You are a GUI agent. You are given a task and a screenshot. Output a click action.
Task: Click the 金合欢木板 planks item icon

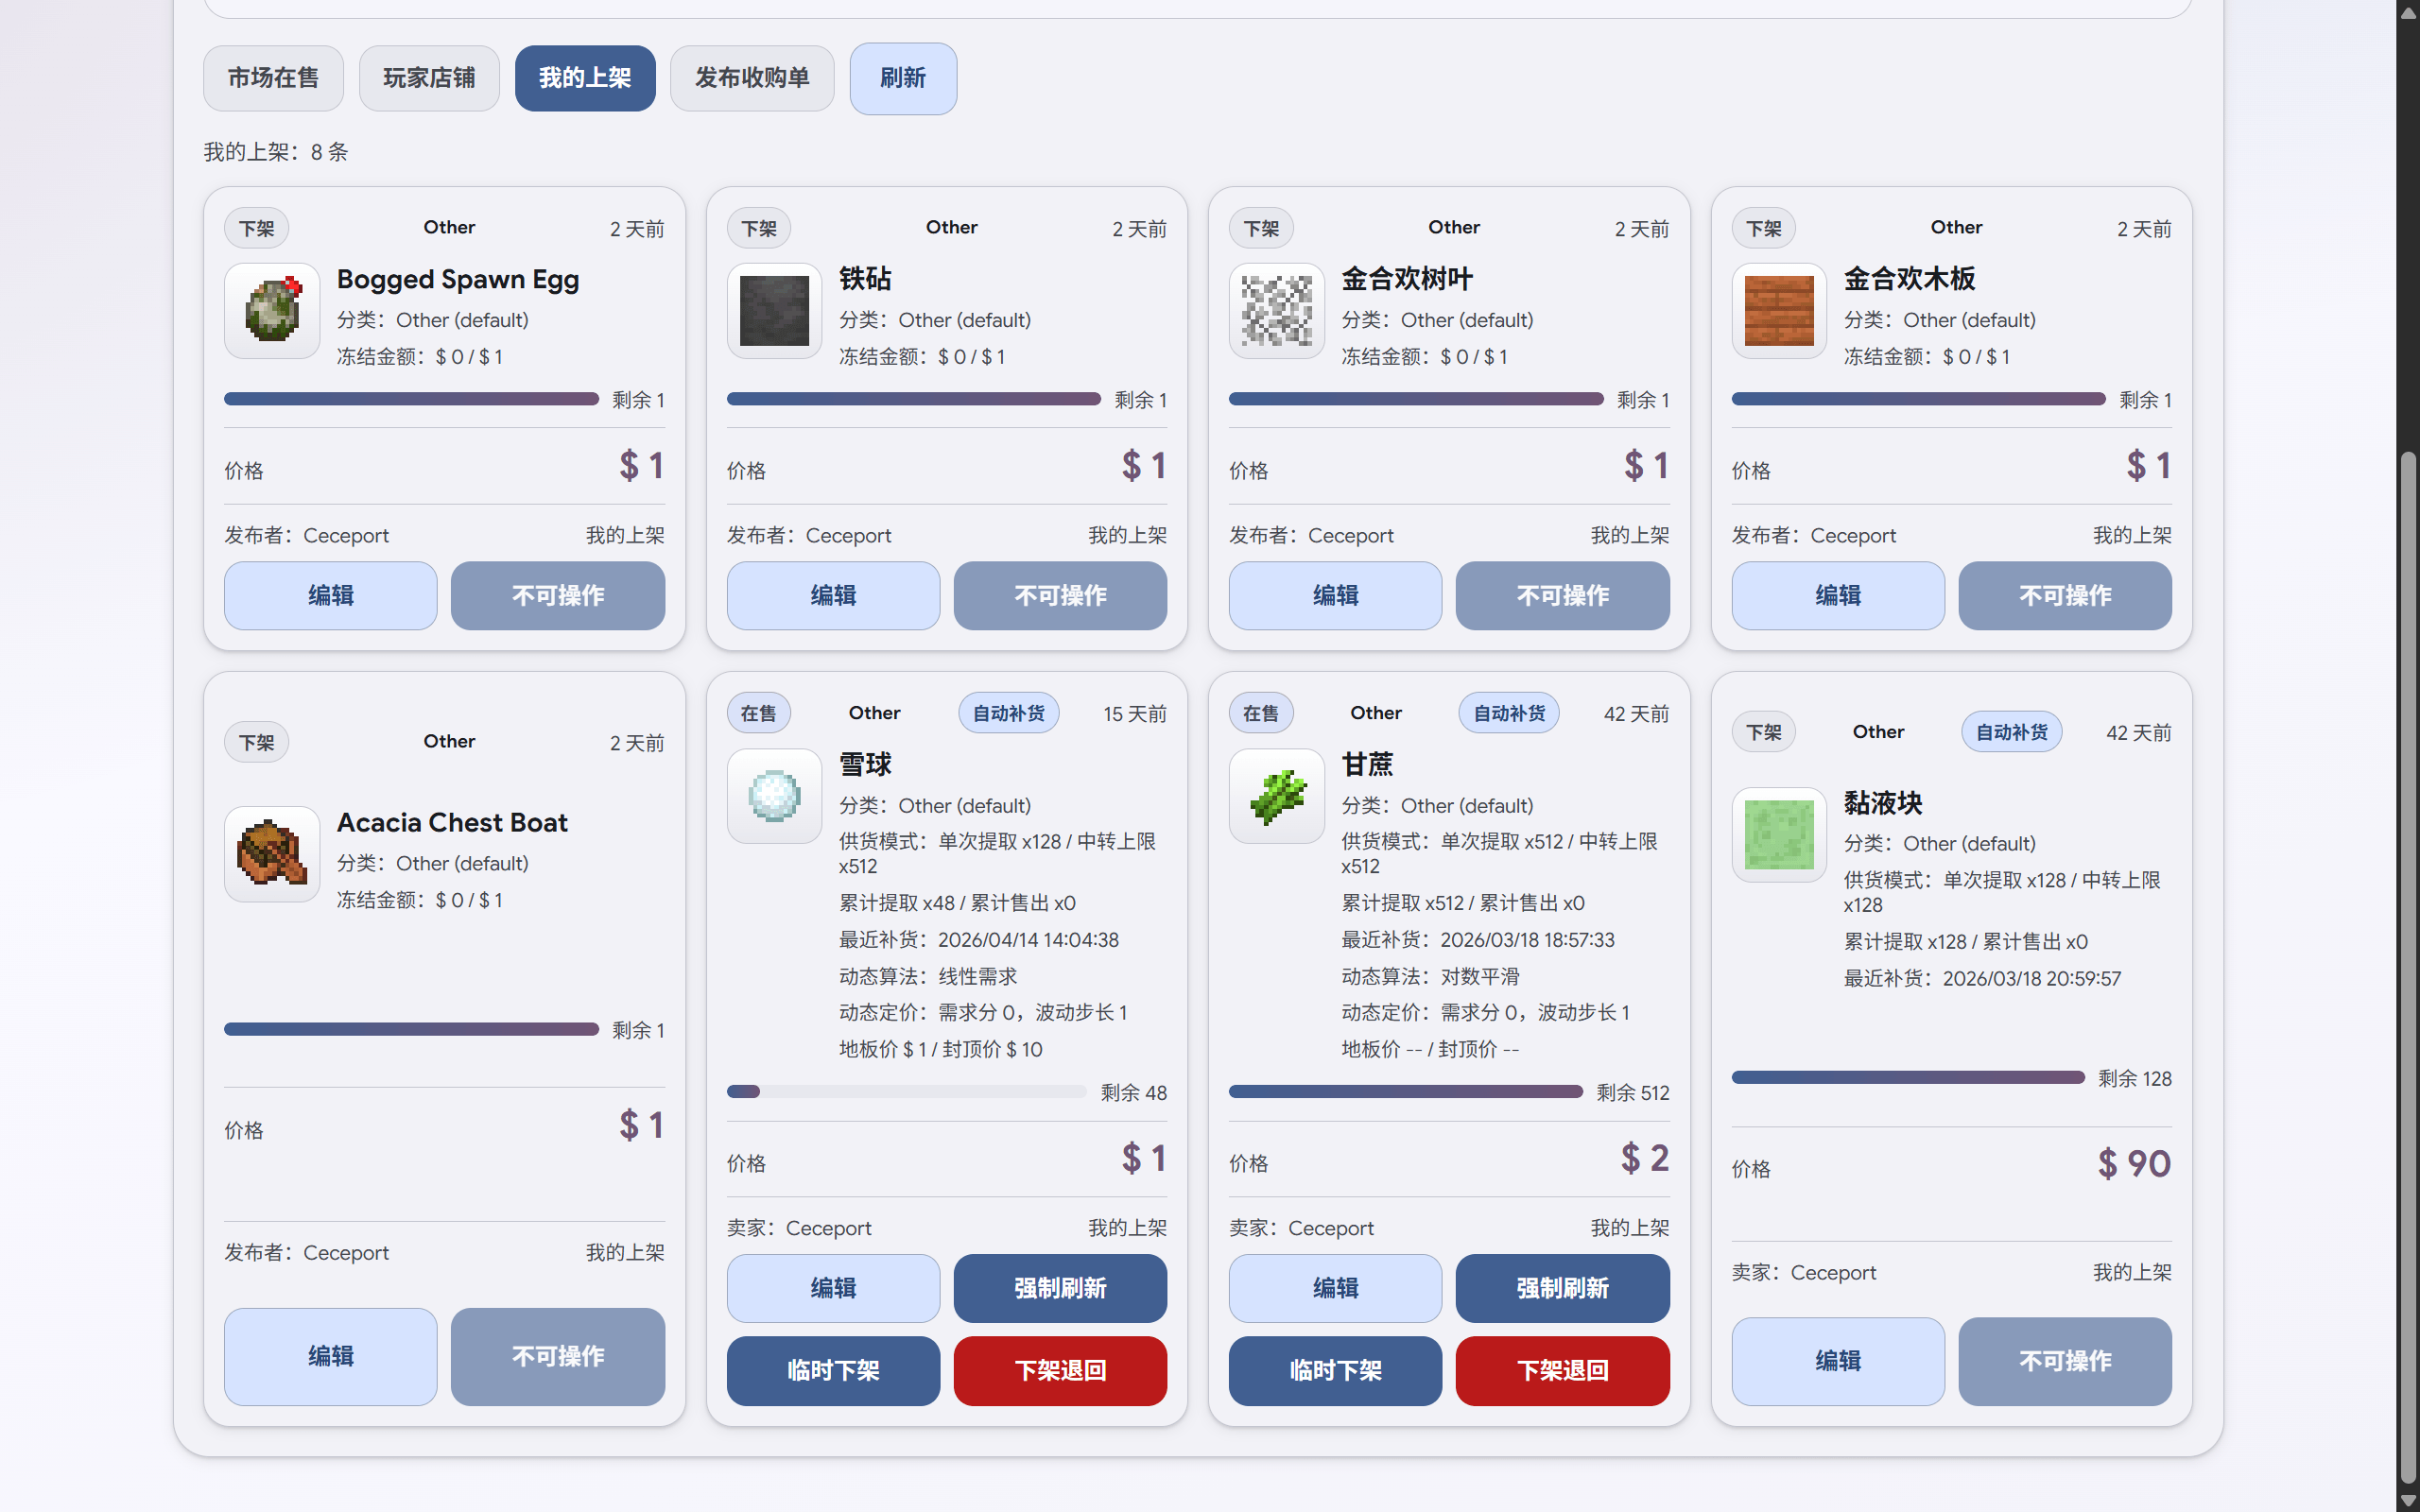click(1779, 311)
